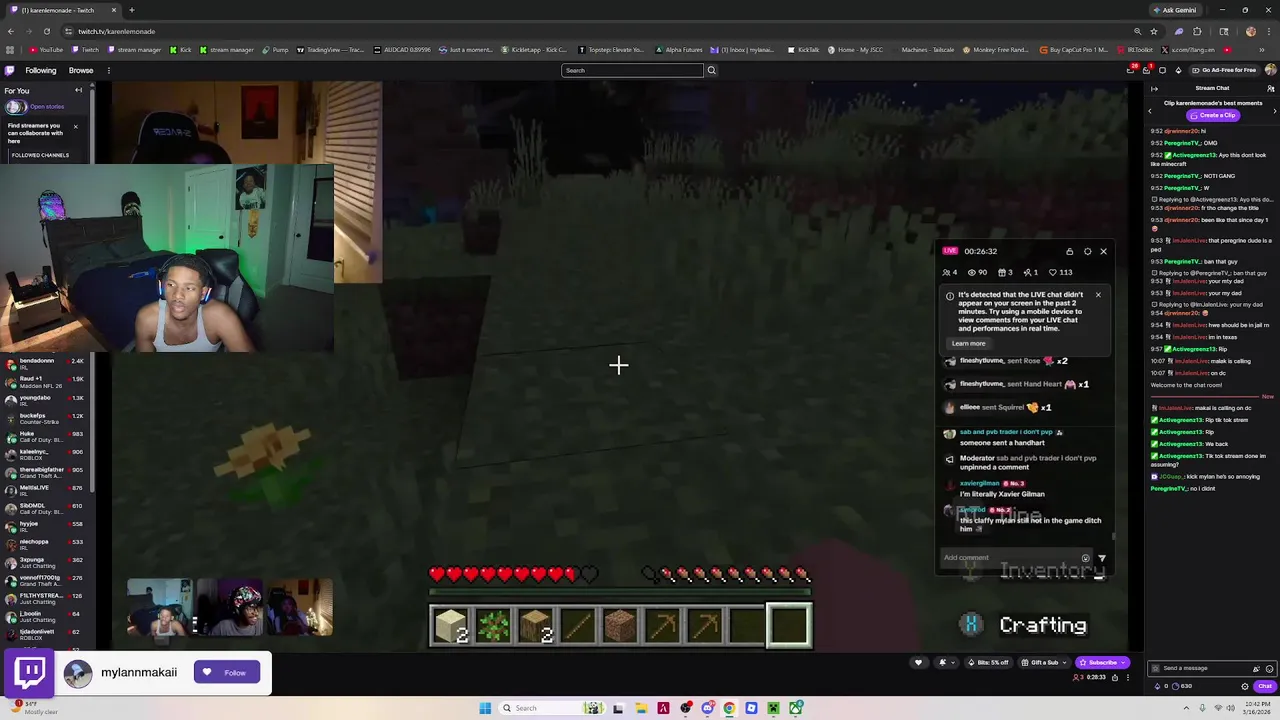
Task: Open MelttsLIVE channel in sidebar
Action: [x=47, y=490]
